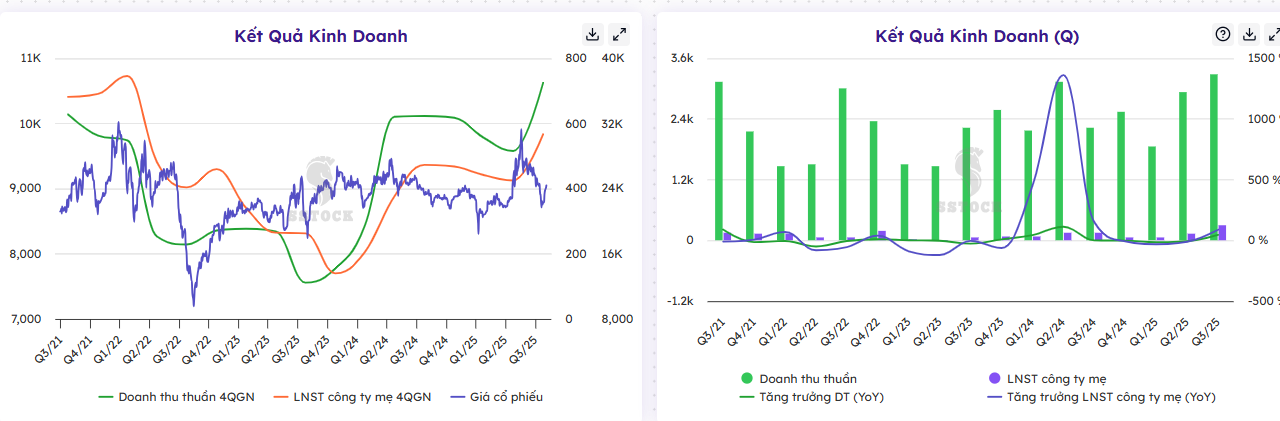Click the 1000 % axis label
Image resolution: width=1280 pixels, height=421 pixels.
coord(1264,120)
